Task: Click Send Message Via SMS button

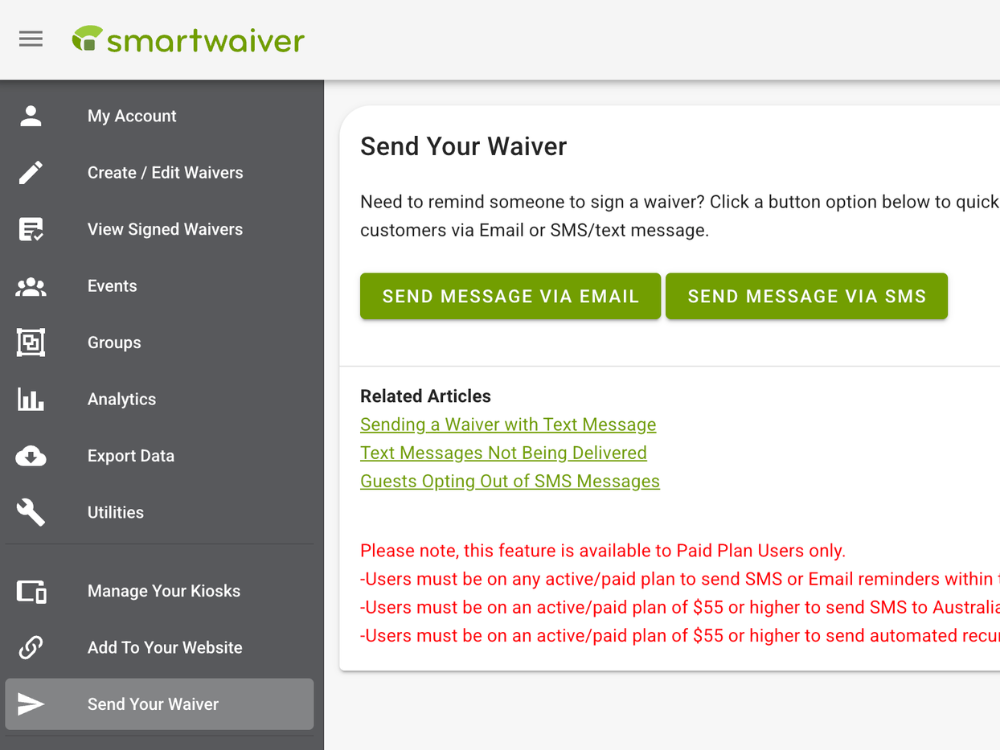Action: coord(807,296)
